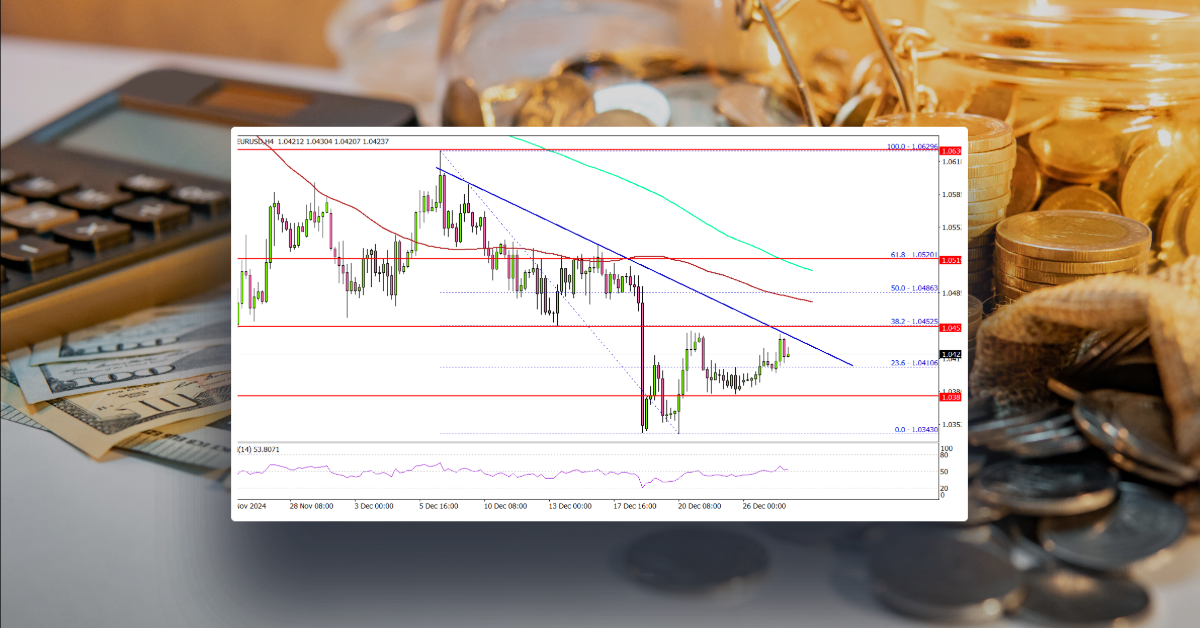Select the red 1.063 price tag

point(950,150)
